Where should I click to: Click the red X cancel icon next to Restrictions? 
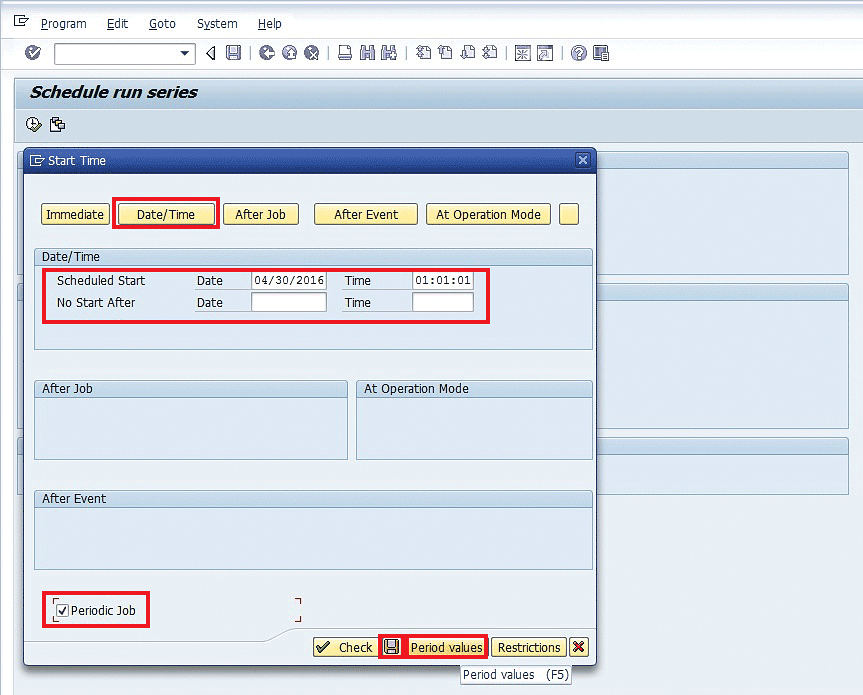pyautogui.click(x=579, y=647)
